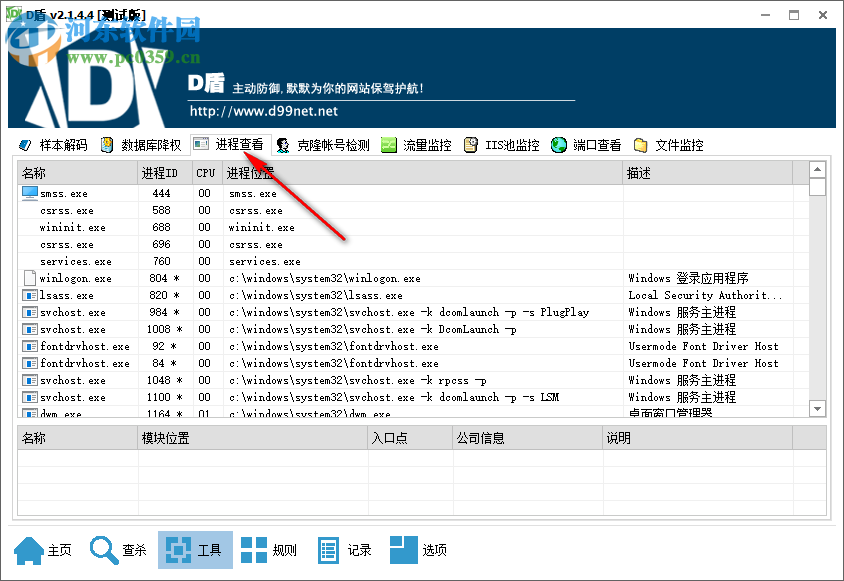This screenshot has height=581, width=844.
Task: Click the icon of fontdrvhost.exe 92
Action: [x=30, y=346]
